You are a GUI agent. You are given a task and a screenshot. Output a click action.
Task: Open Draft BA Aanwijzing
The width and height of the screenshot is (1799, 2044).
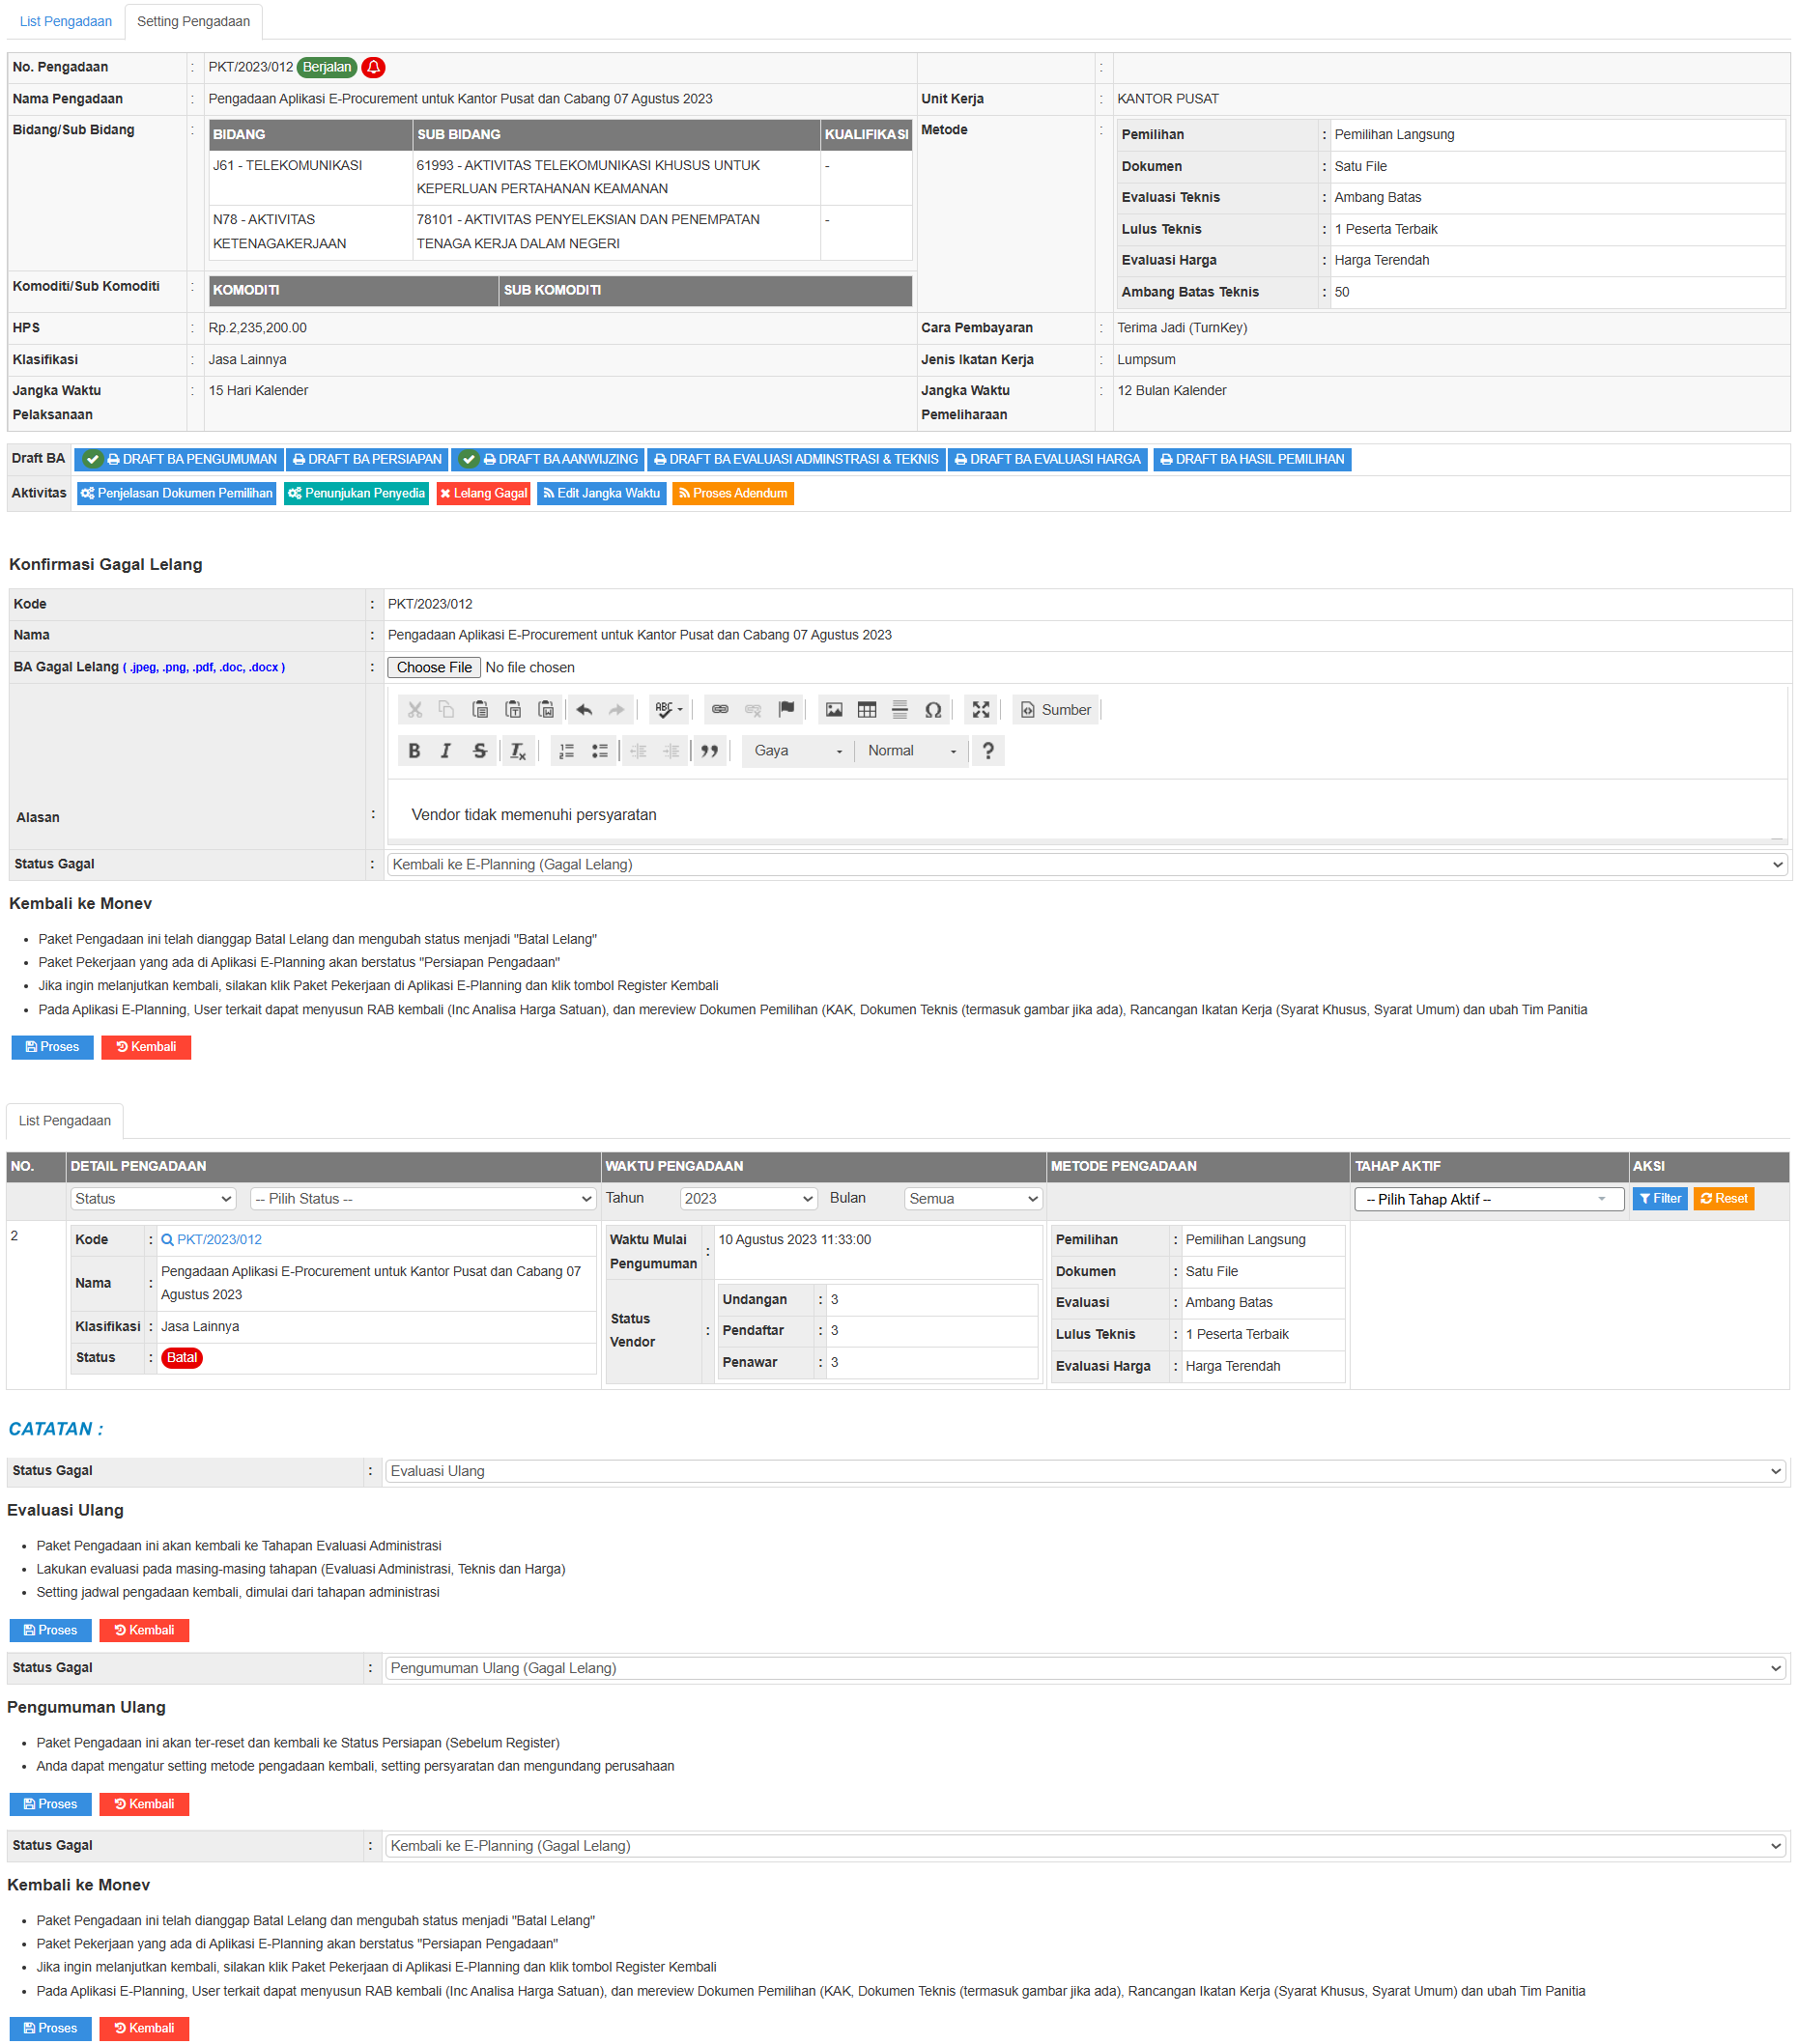coord(549,460)
